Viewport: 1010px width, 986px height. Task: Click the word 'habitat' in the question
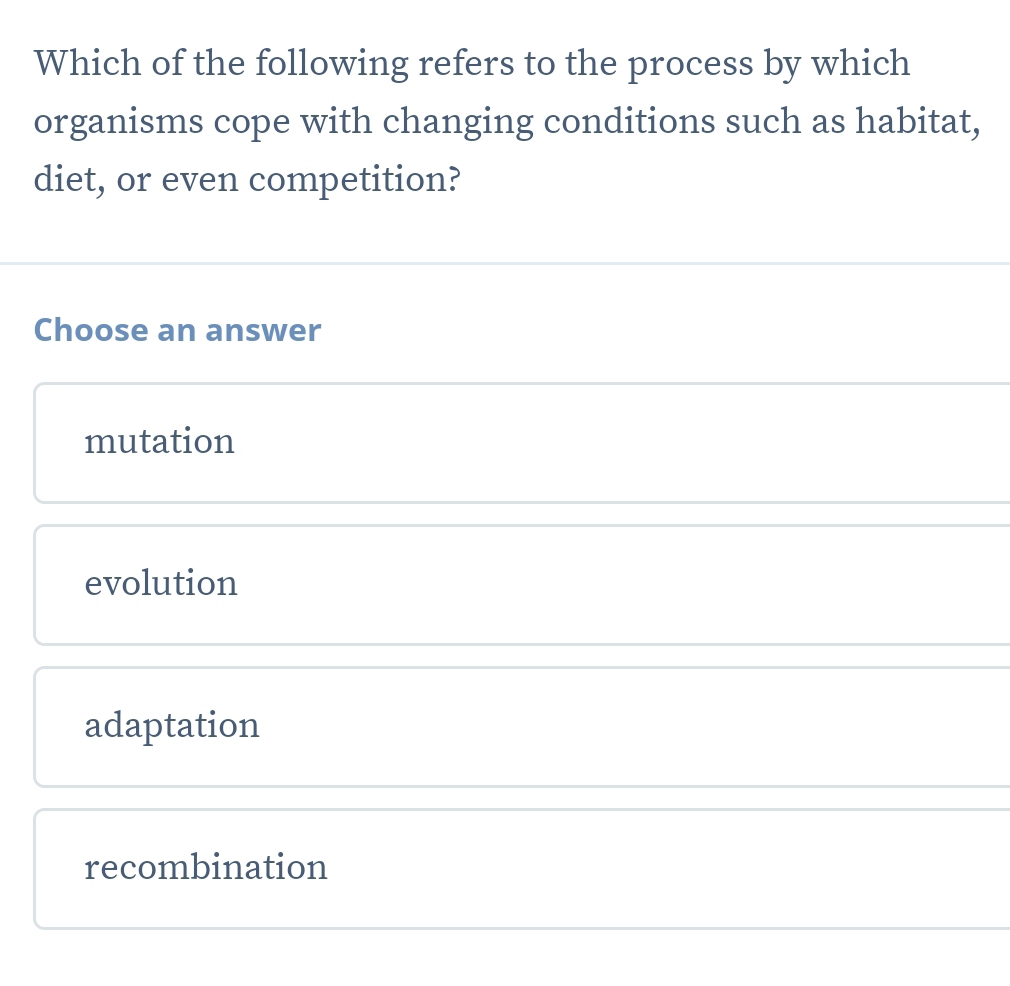pos(912,122)
